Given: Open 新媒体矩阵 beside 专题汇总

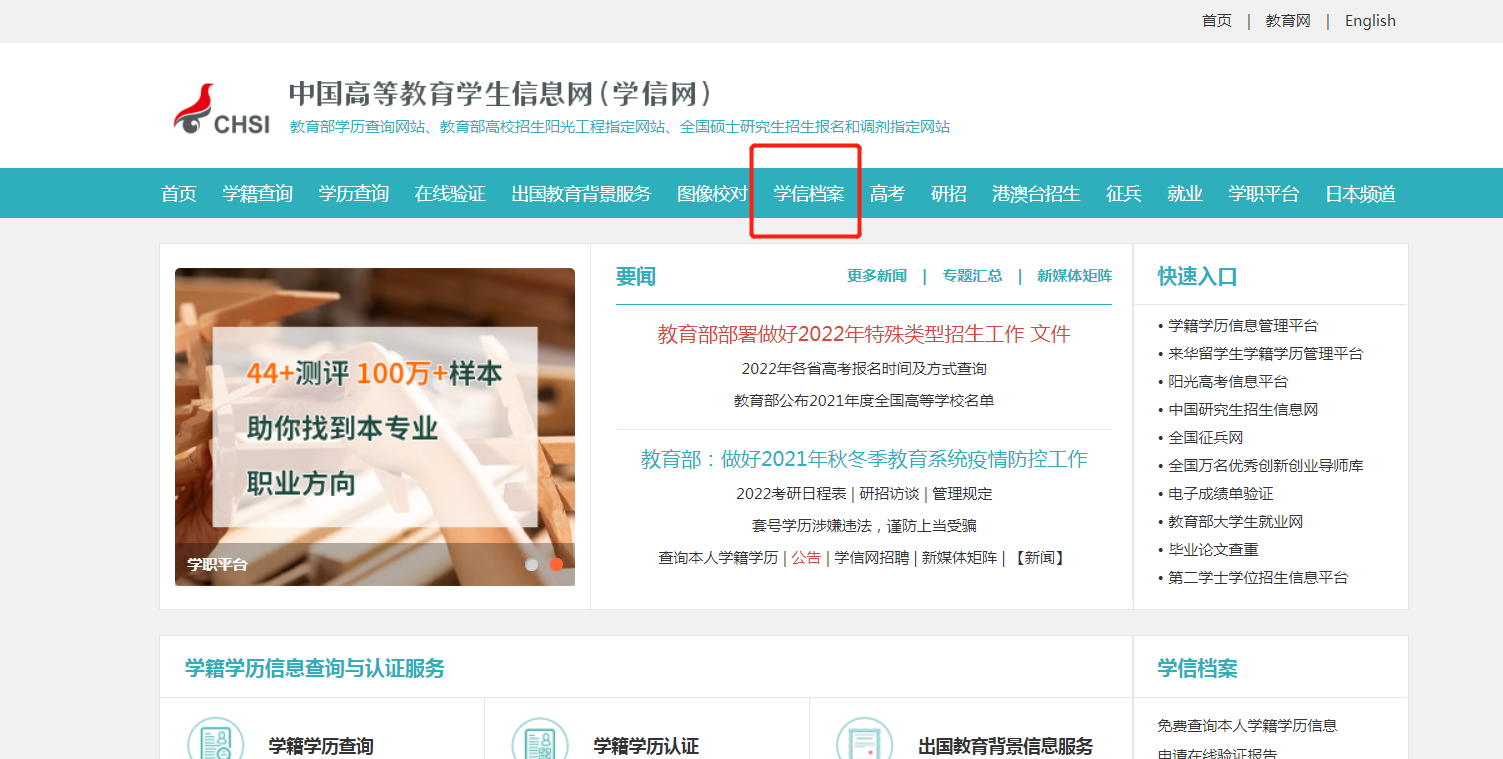Looking at the screenshot, I should pos(1074,276).
